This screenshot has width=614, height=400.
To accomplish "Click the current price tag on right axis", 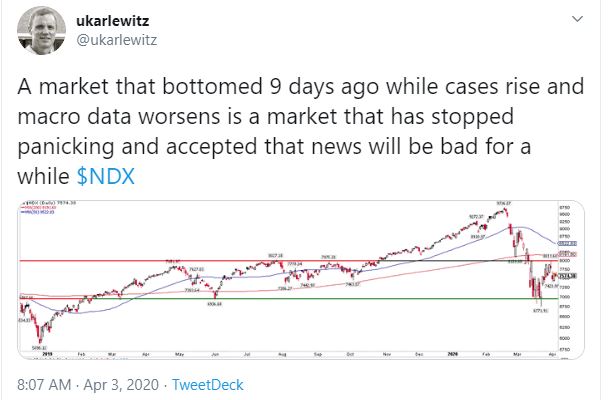I will pyautogui.click(x=568, y=277).
